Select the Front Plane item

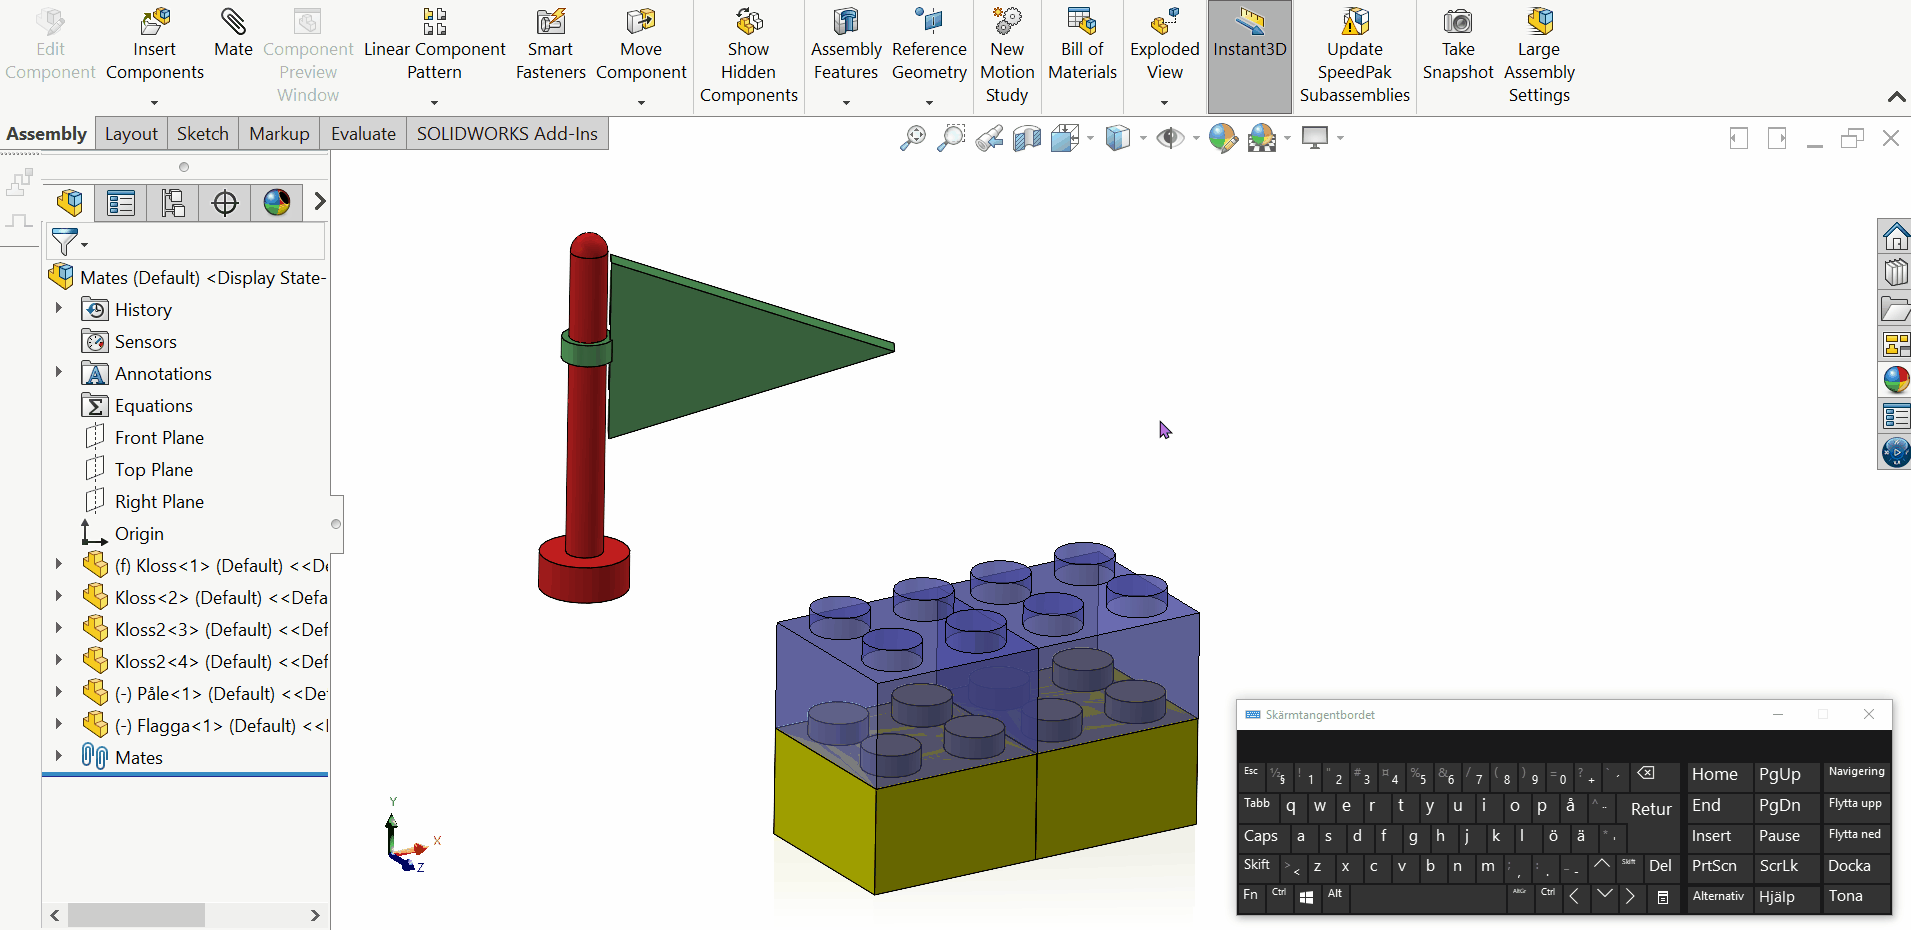click(159, 438)
